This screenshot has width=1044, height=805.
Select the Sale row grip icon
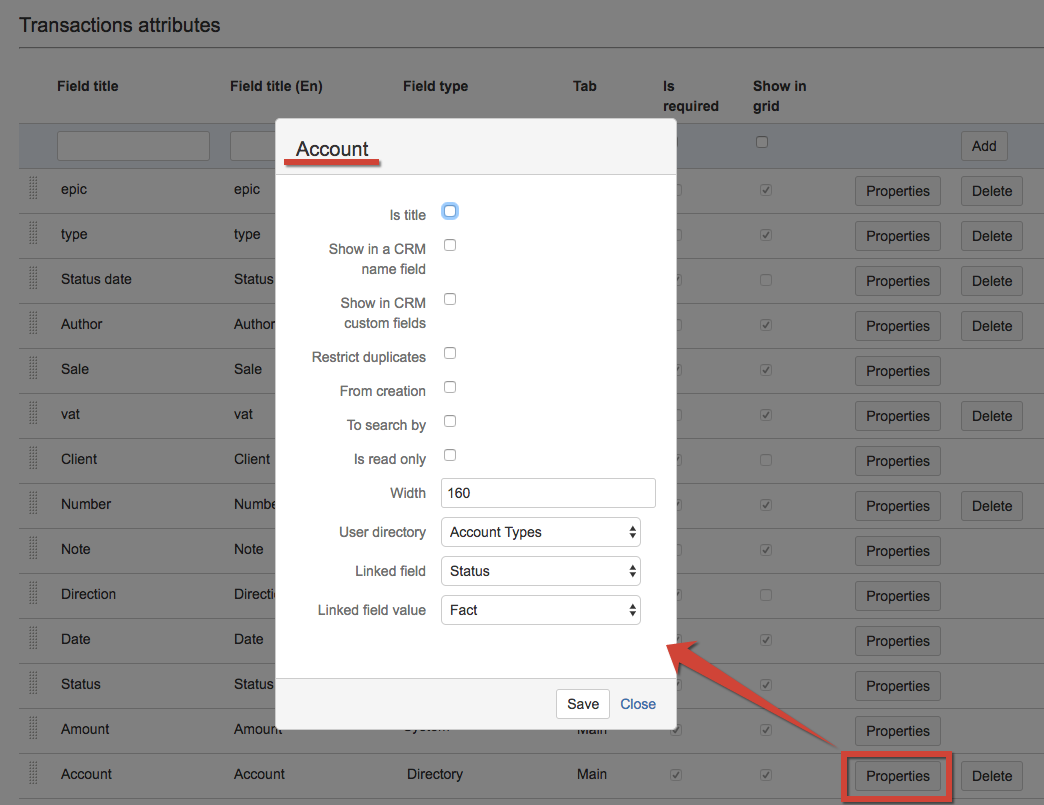[x=33, y=369]
